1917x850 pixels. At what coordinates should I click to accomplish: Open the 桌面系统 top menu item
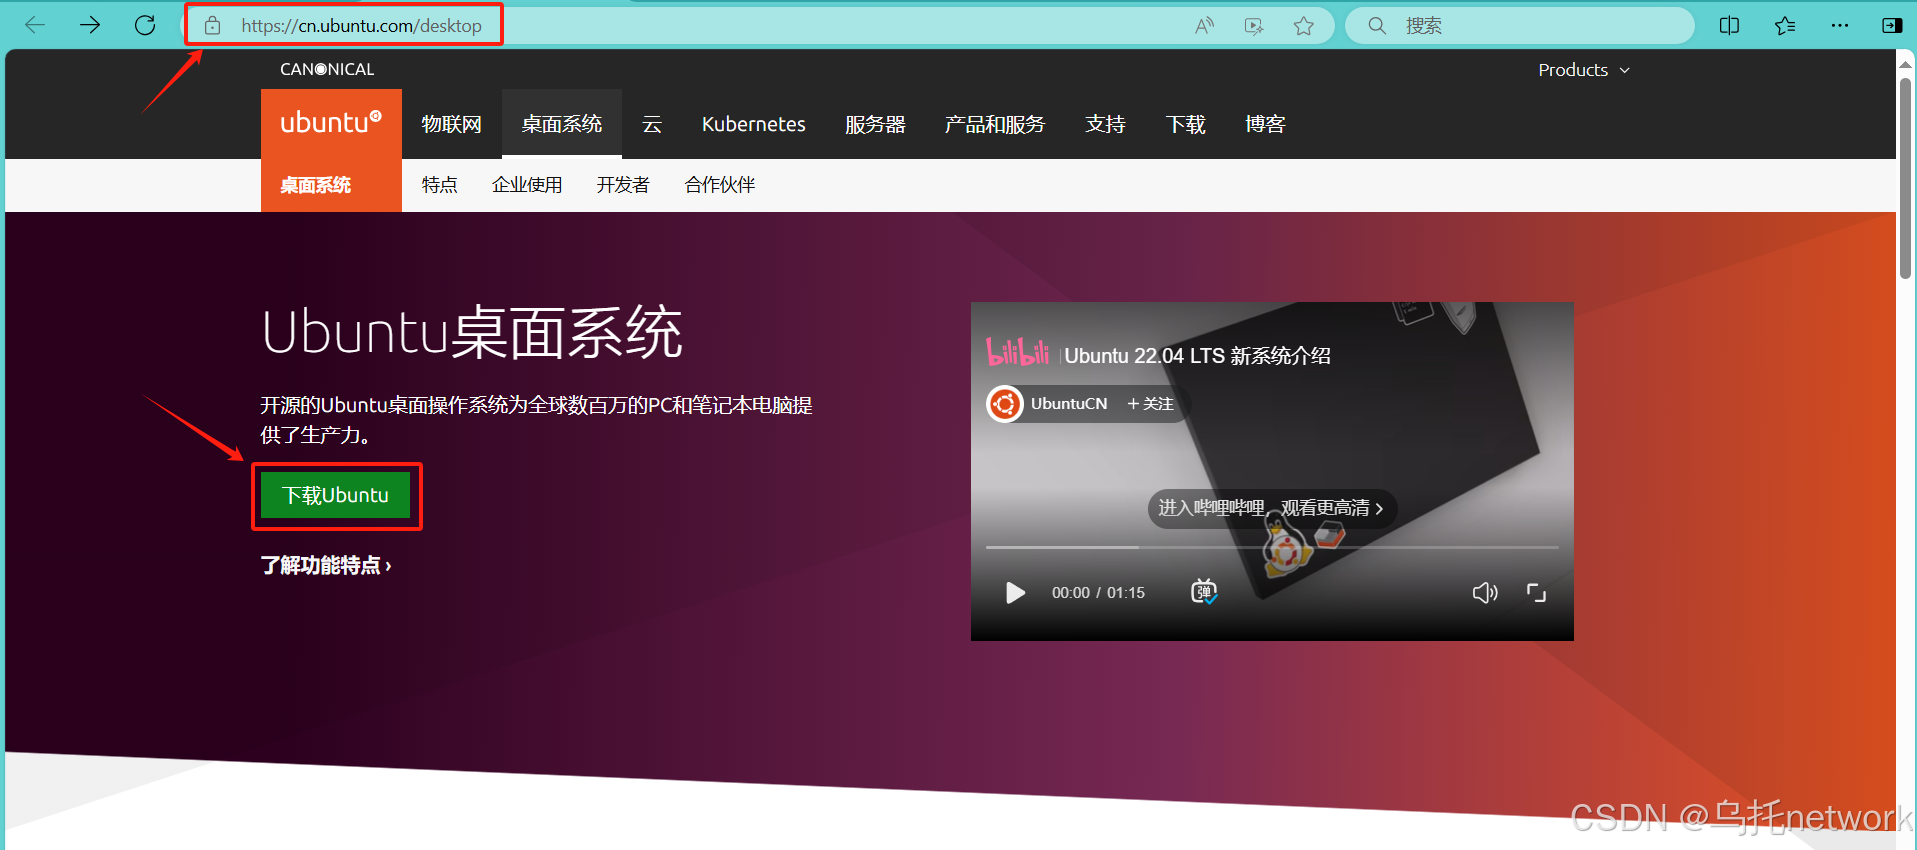click(x=562, y=124)
